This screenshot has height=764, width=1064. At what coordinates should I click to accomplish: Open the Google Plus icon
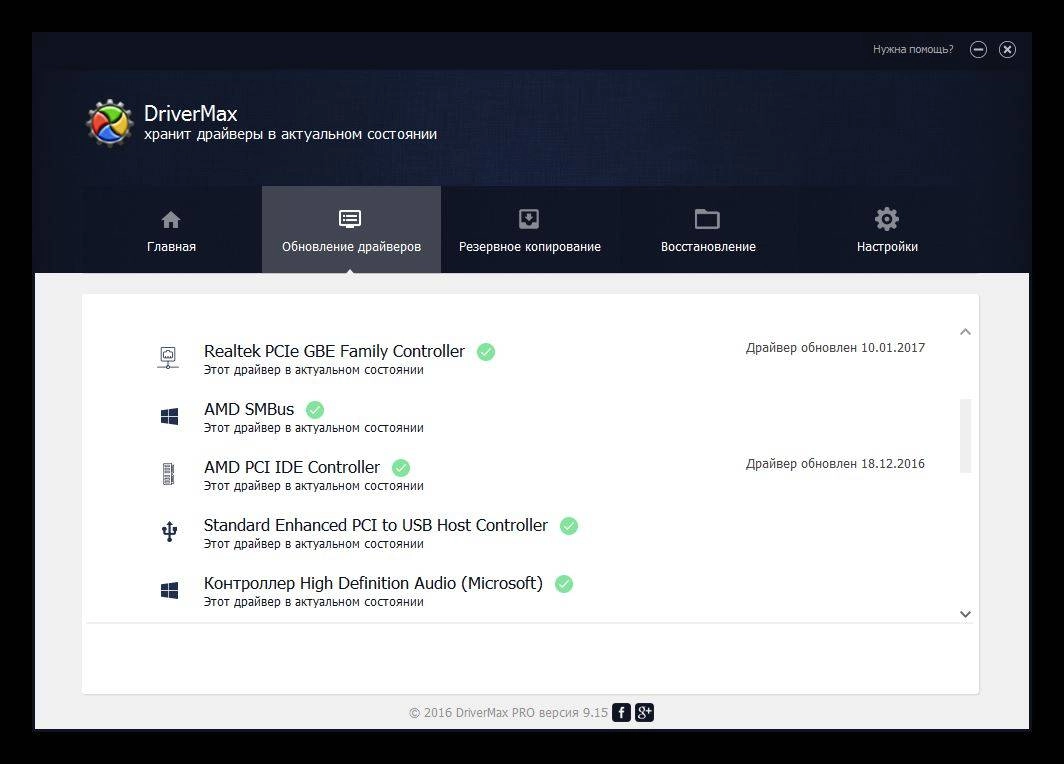tap(645, 712)
